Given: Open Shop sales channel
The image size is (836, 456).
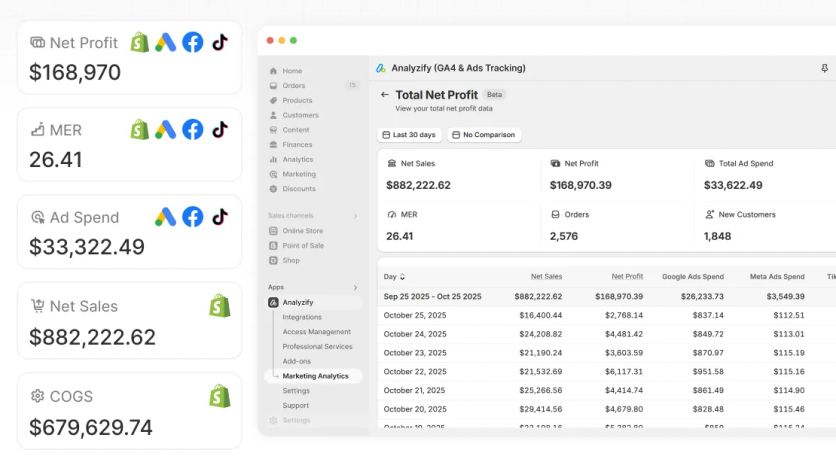Looking at the screenshot, I should click(x=291, y=260).
